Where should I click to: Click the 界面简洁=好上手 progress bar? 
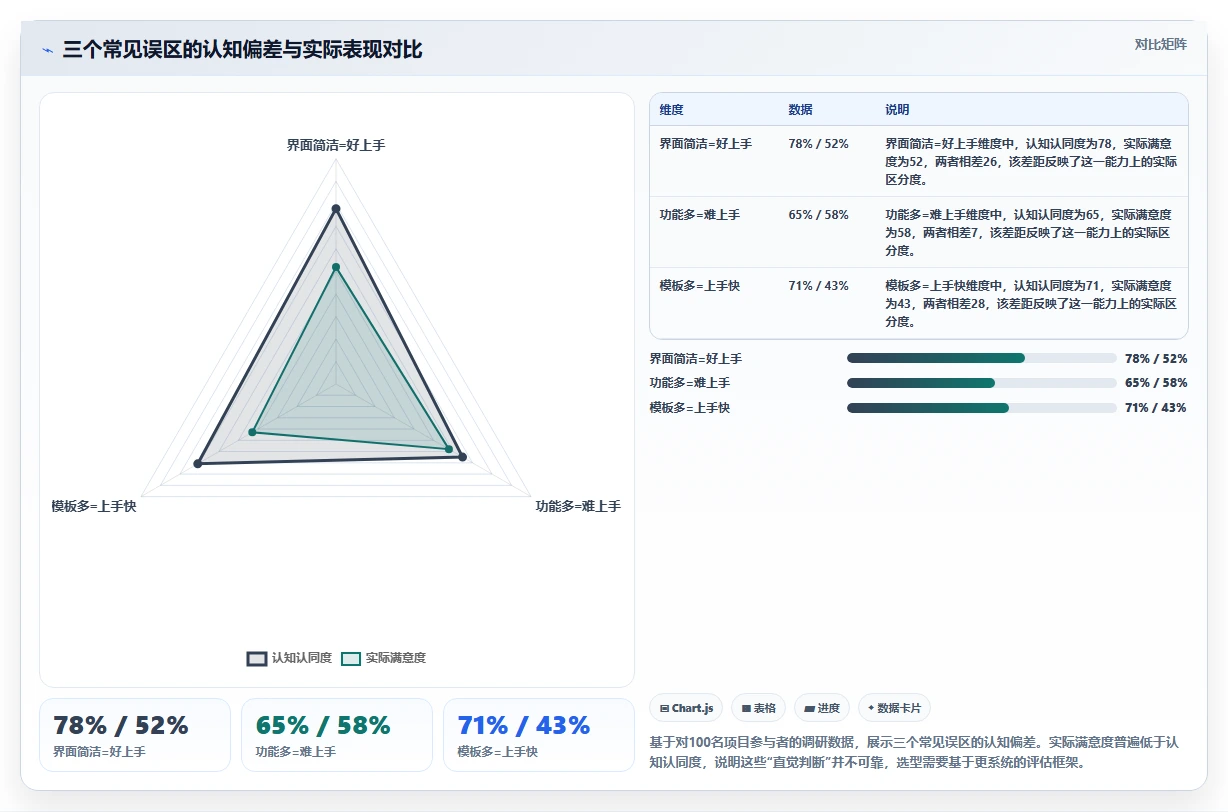click(982, 358)
